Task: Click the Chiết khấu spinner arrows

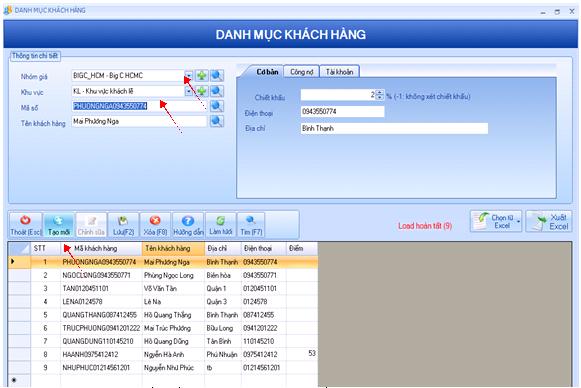Action: (x=380, y=95)
